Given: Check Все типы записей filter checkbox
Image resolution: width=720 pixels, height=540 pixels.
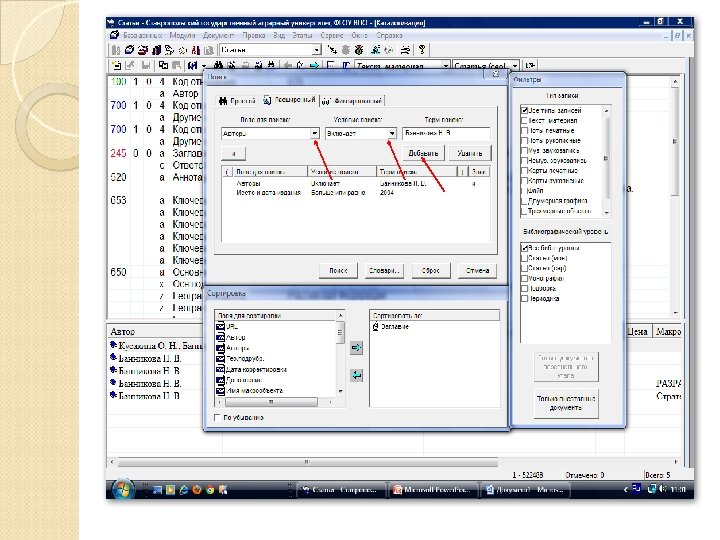Looking at the screenshot, I should pos(524,110).
